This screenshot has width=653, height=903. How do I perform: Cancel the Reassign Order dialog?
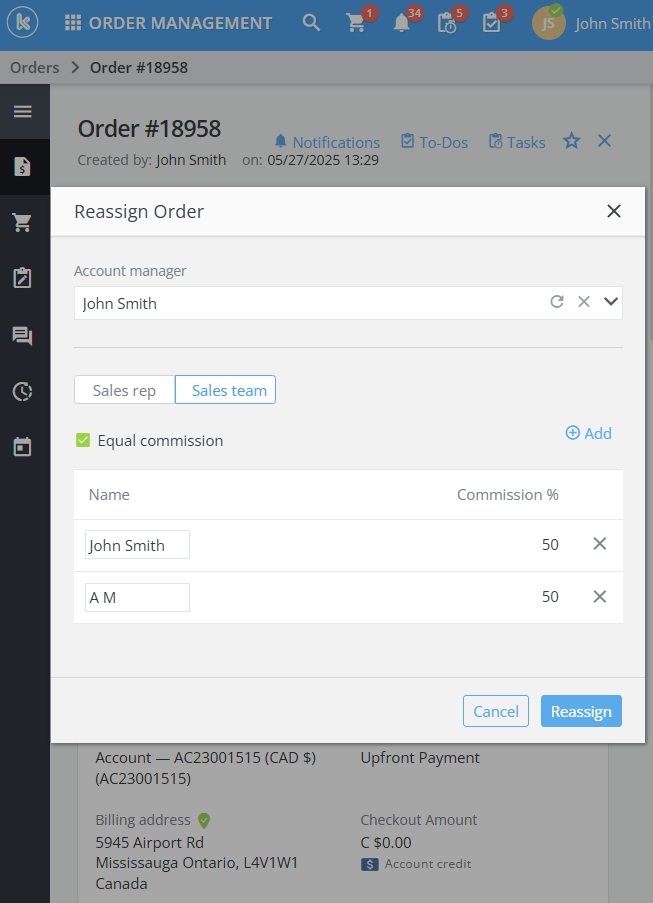point(496,711)
